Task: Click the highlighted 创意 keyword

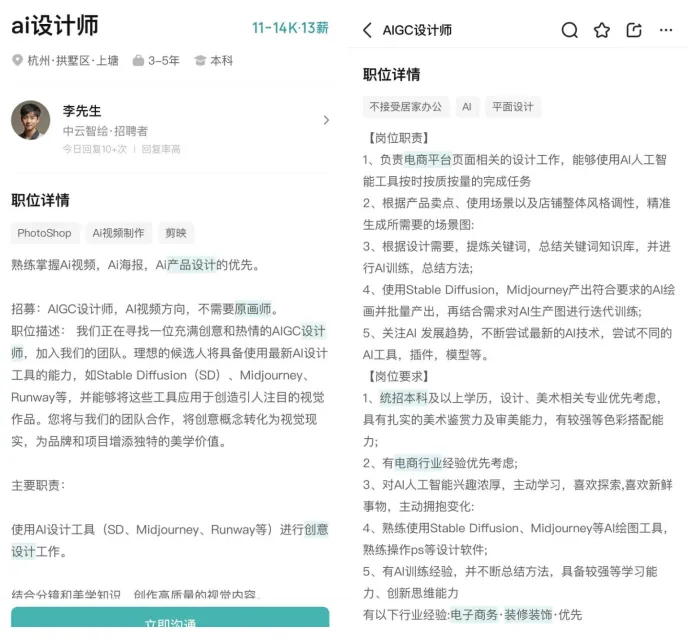Action: pos(316,529)
